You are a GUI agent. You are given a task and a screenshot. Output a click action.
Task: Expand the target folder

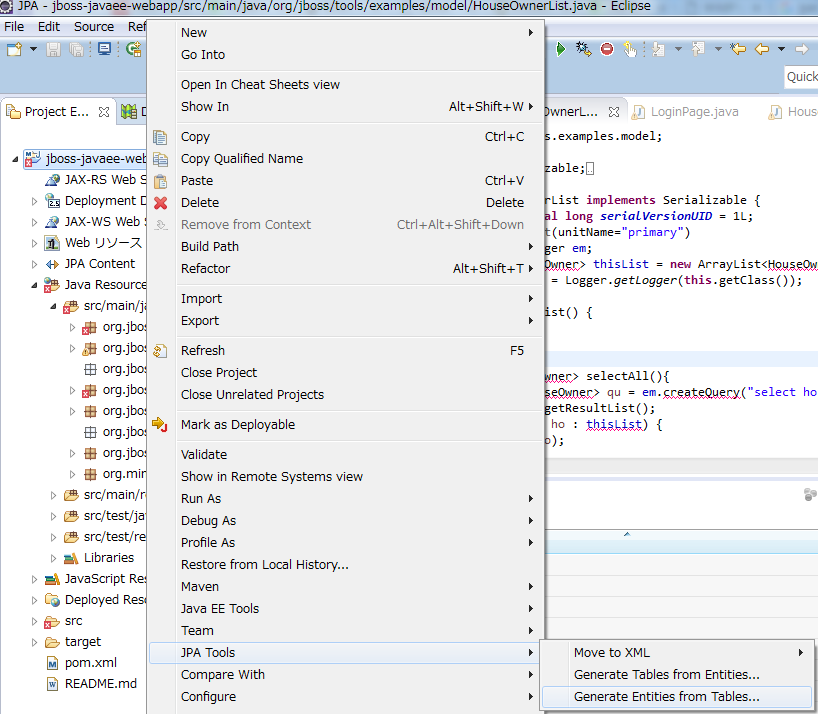(x=34, y=642)
